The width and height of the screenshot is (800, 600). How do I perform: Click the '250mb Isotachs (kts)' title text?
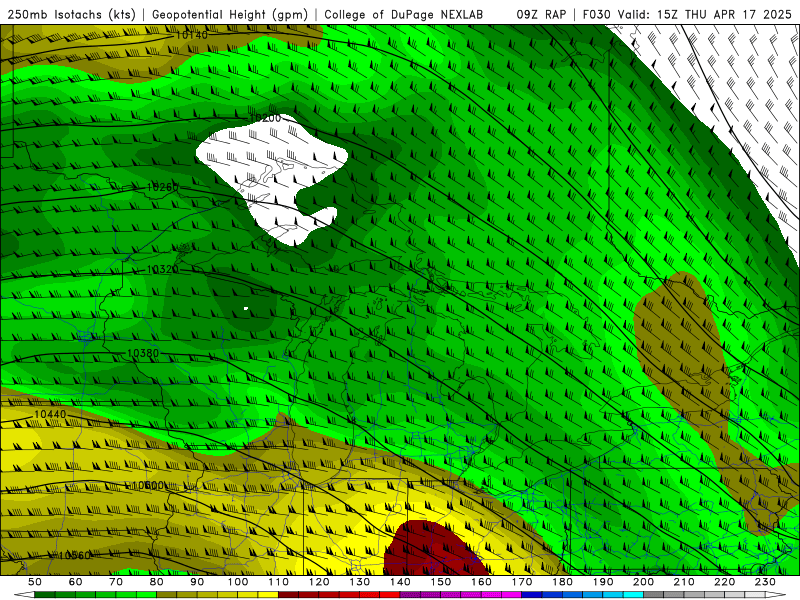pyautogui.click(x=71, y=14)
